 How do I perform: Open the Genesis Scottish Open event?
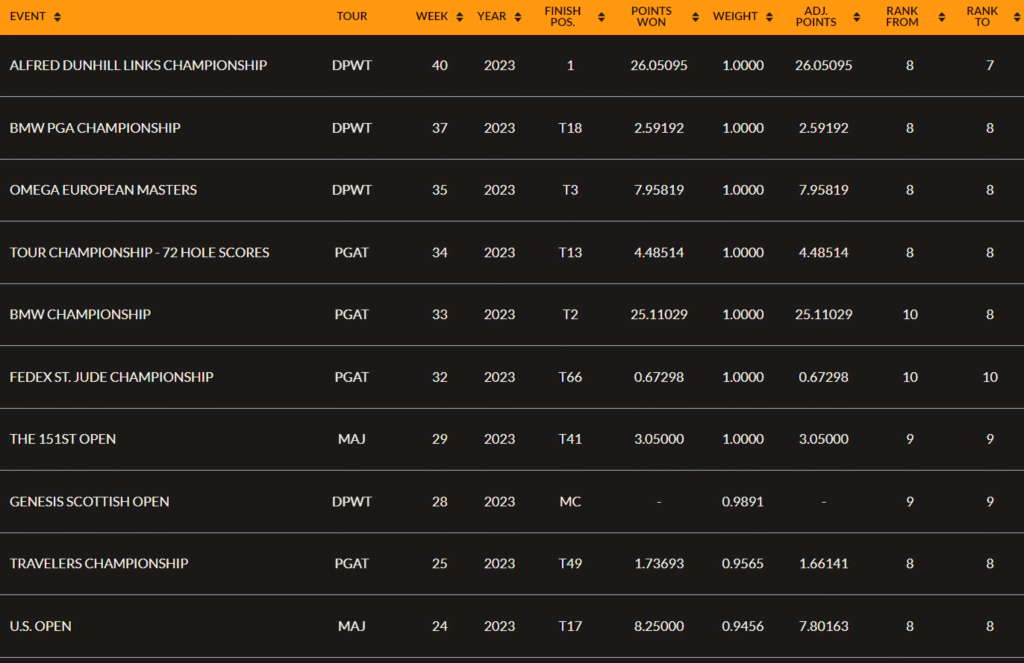tap(89, 502)
